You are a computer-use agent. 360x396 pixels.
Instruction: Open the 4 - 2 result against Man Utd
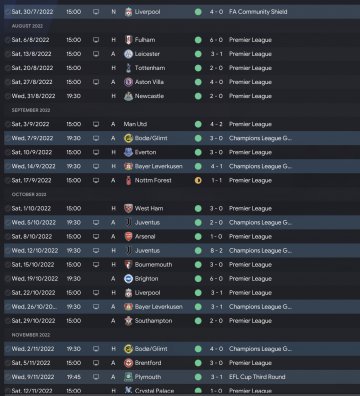coord(216,124)
